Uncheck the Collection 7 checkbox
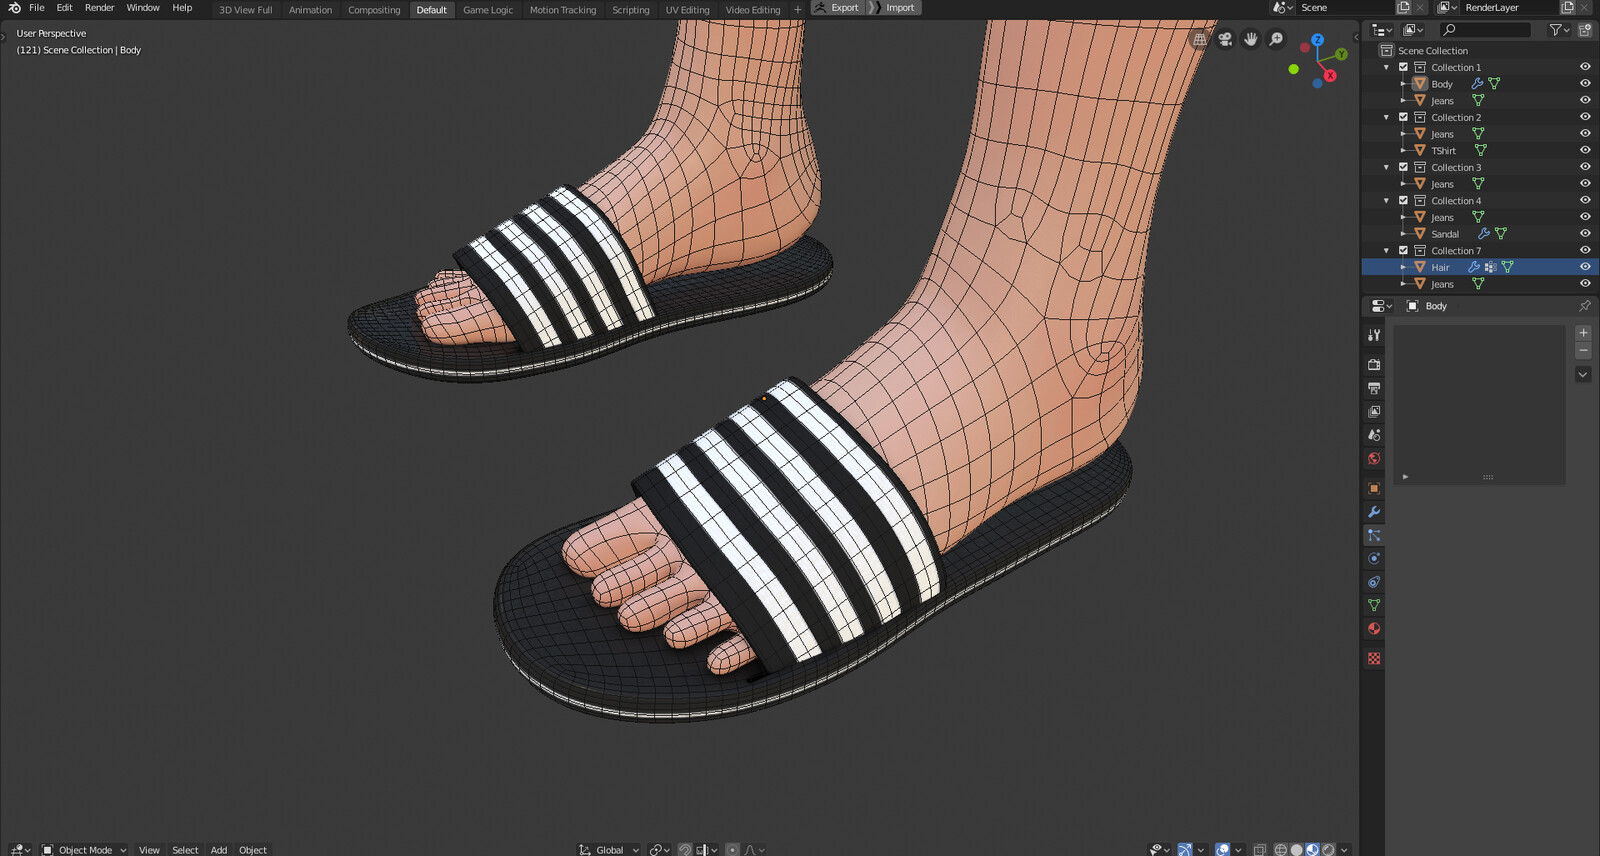1600x856 pixels. (1403, 250)
